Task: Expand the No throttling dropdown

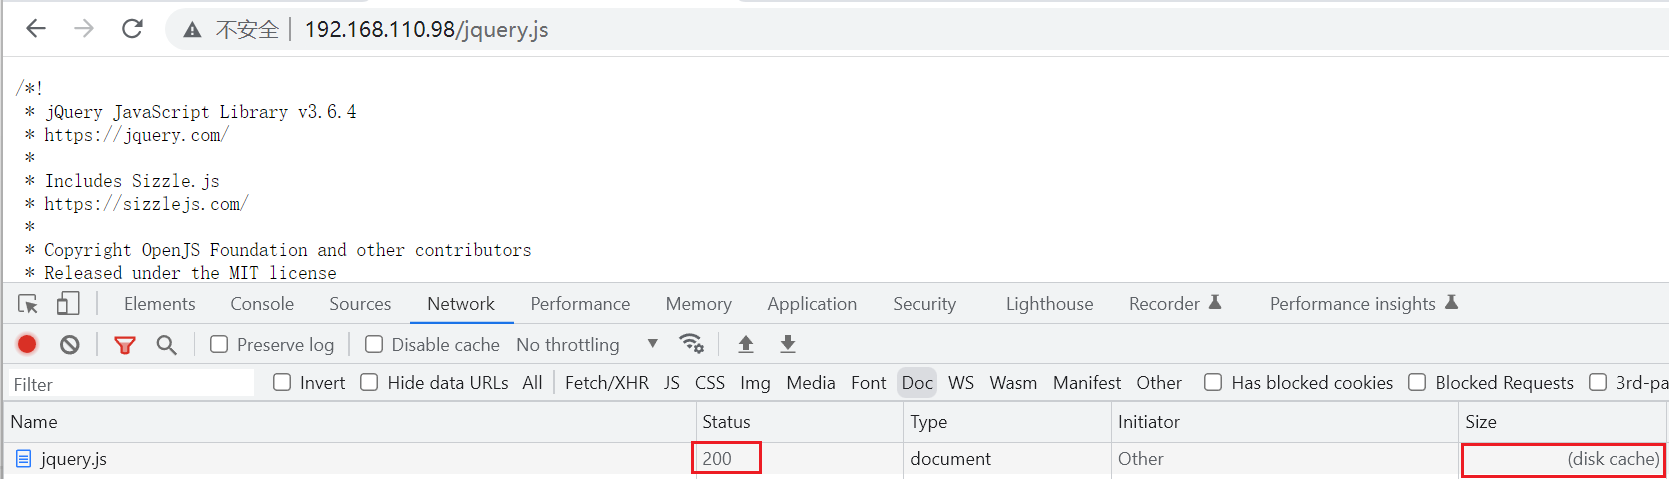Action: [586, 345]
